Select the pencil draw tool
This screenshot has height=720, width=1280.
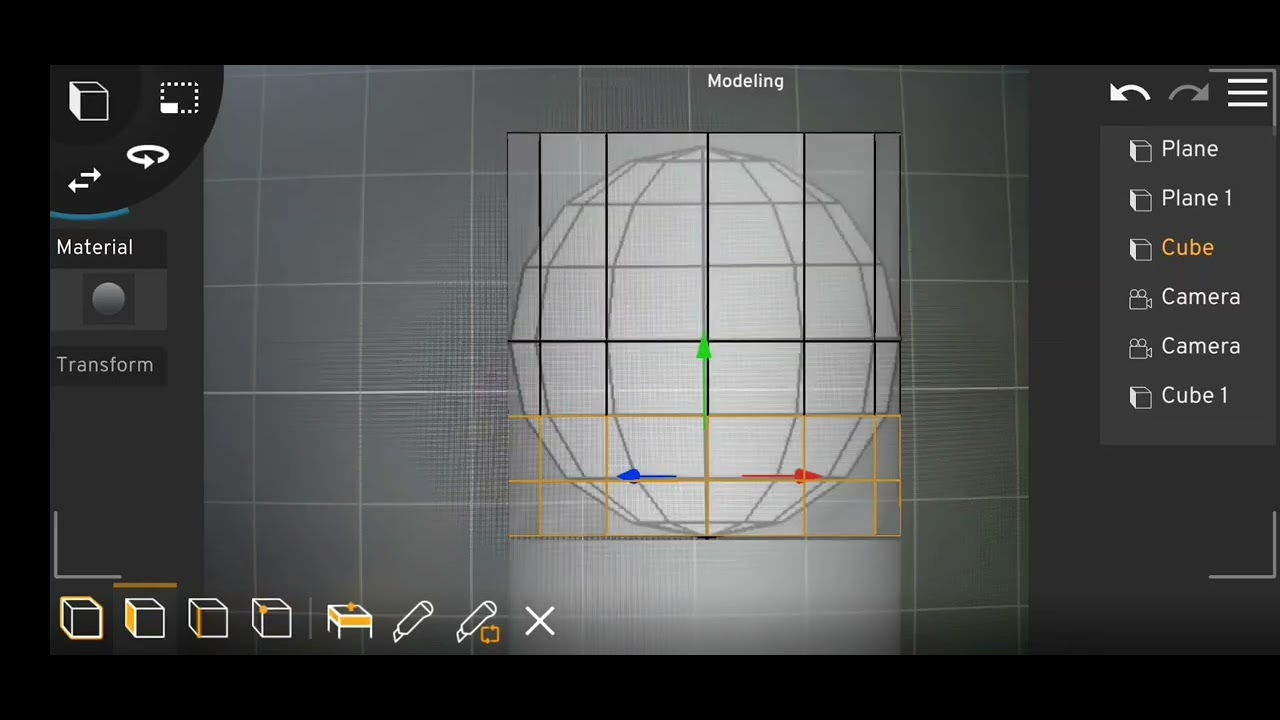(413, 621)
